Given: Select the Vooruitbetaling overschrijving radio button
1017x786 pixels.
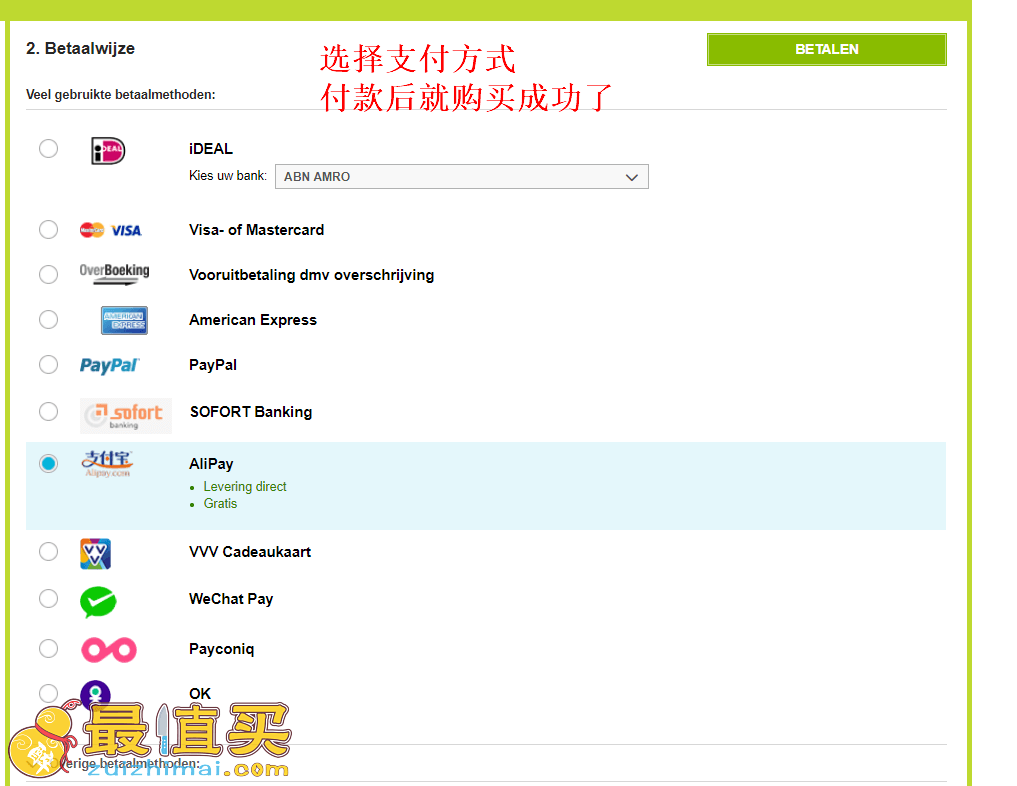Looking at the screenshot, I should [48, 274].
